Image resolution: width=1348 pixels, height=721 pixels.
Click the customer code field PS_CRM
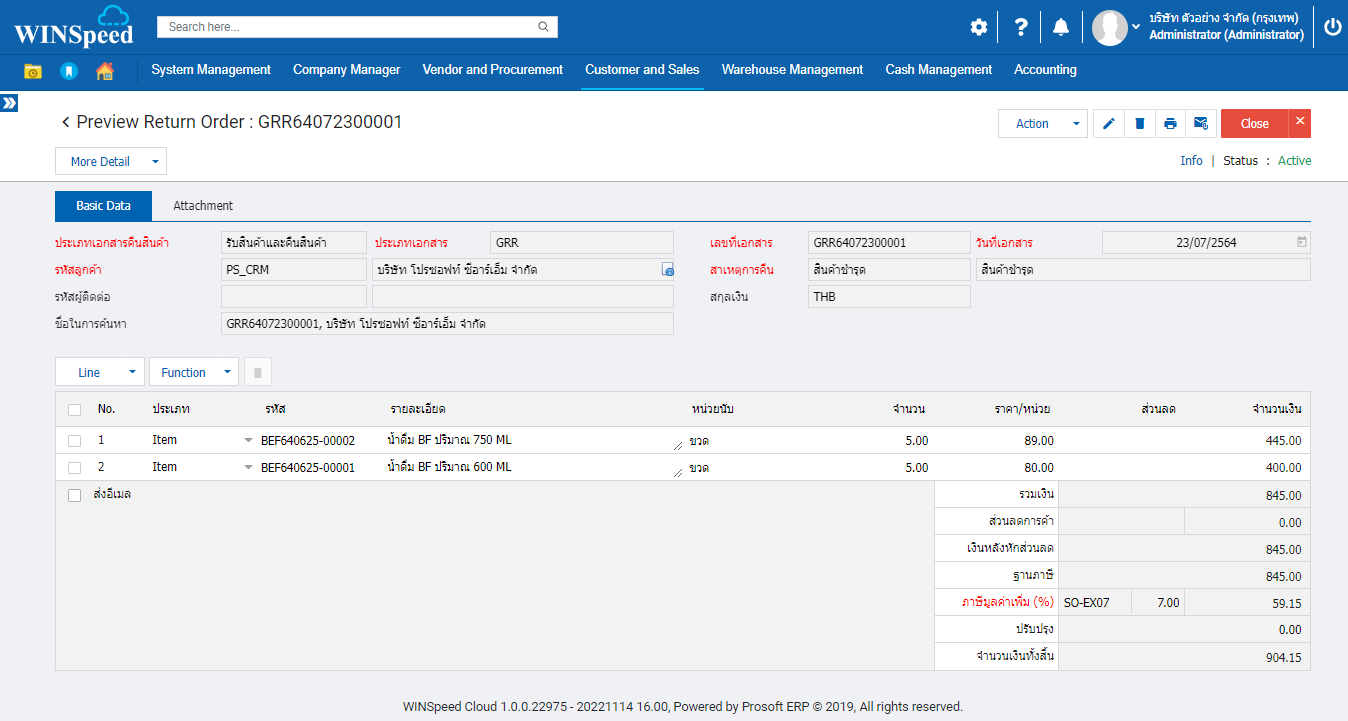(x=294, y=270)
